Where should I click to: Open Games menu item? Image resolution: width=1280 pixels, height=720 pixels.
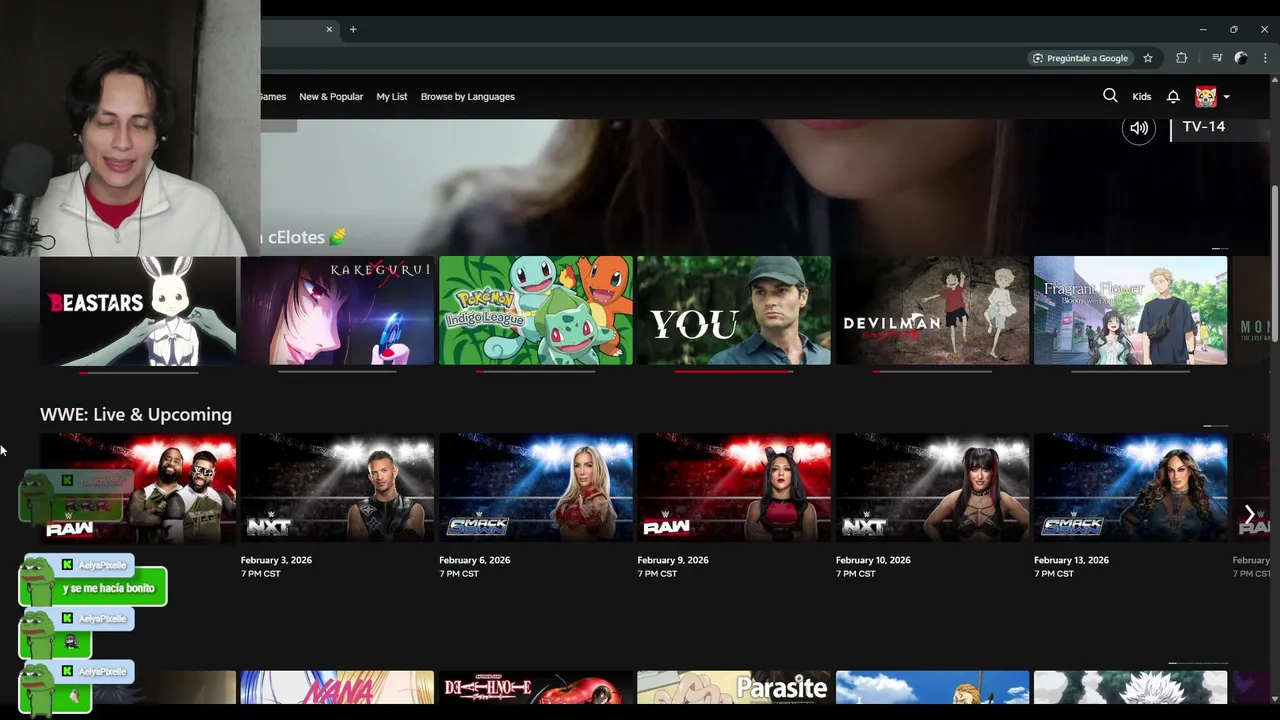pyautogui.click(x=273, y=97)
